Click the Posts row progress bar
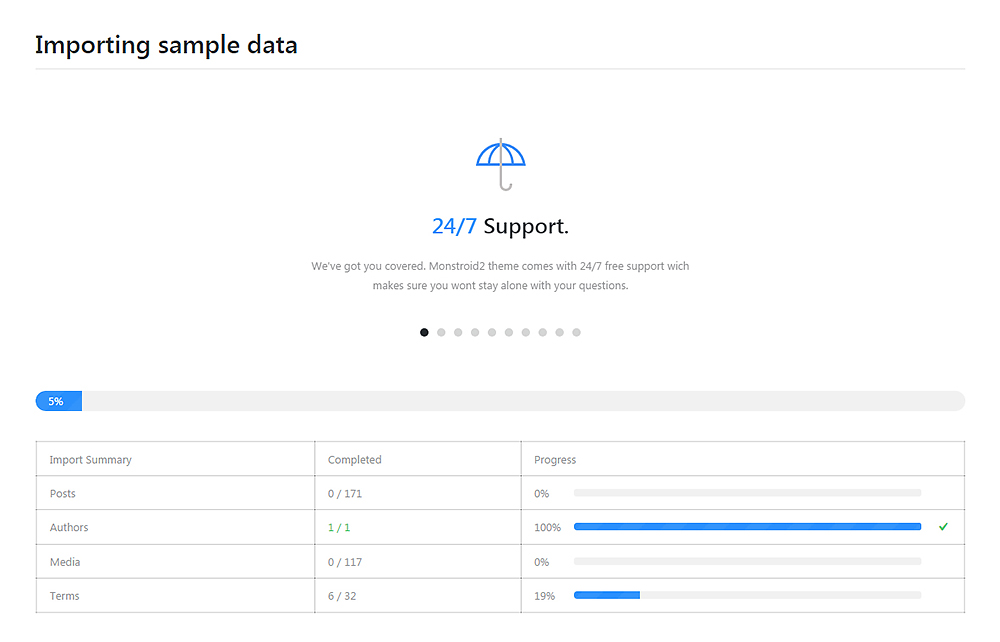 coord(747,493)
